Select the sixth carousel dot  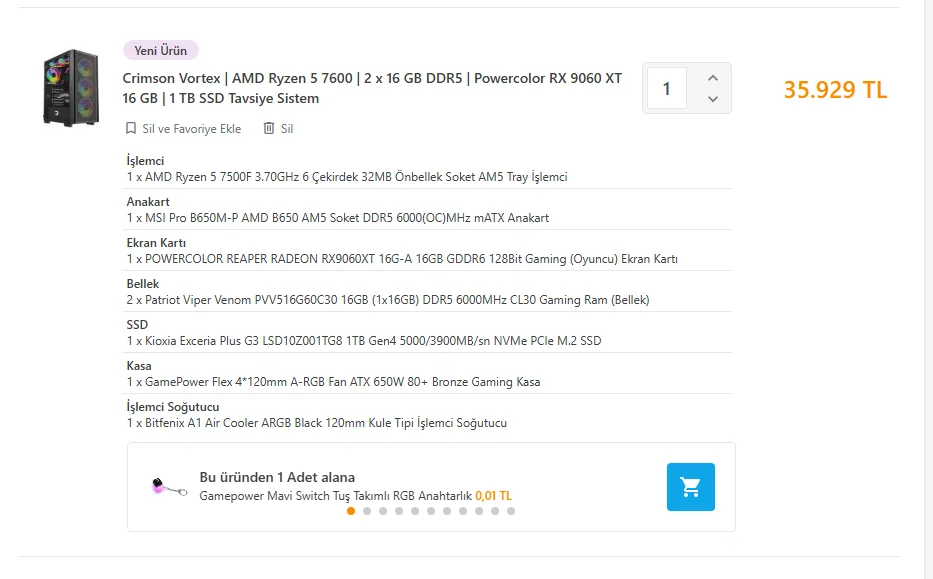click(x=431, y=511)
